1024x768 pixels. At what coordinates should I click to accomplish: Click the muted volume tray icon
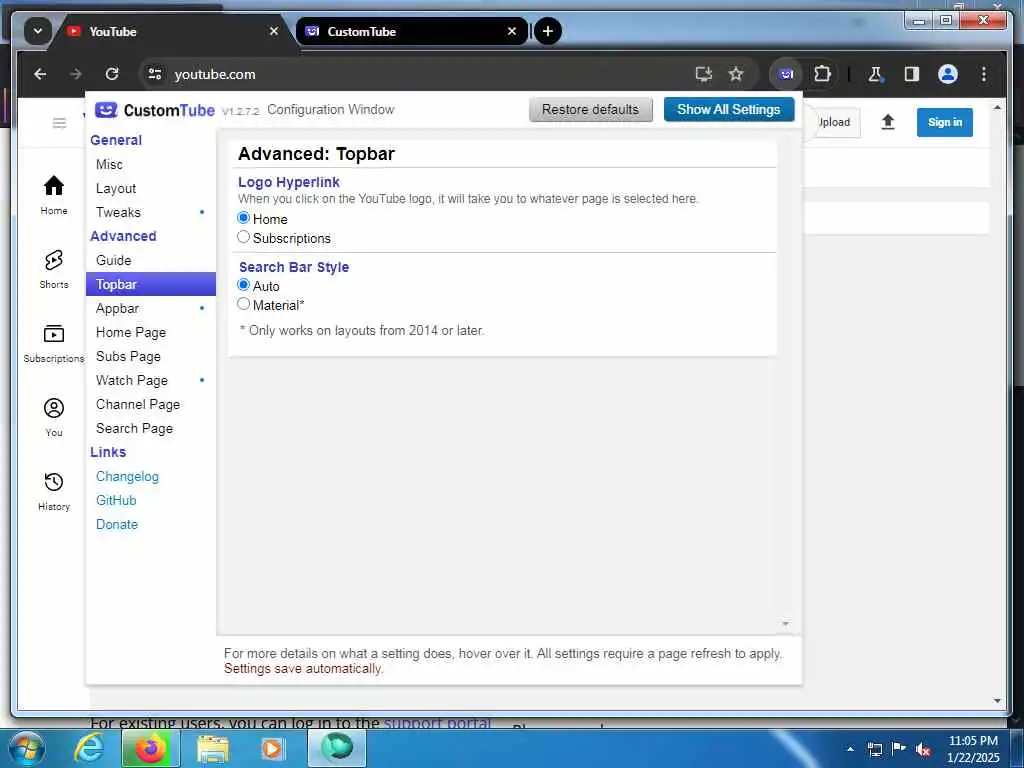click(x=922, y=749)
